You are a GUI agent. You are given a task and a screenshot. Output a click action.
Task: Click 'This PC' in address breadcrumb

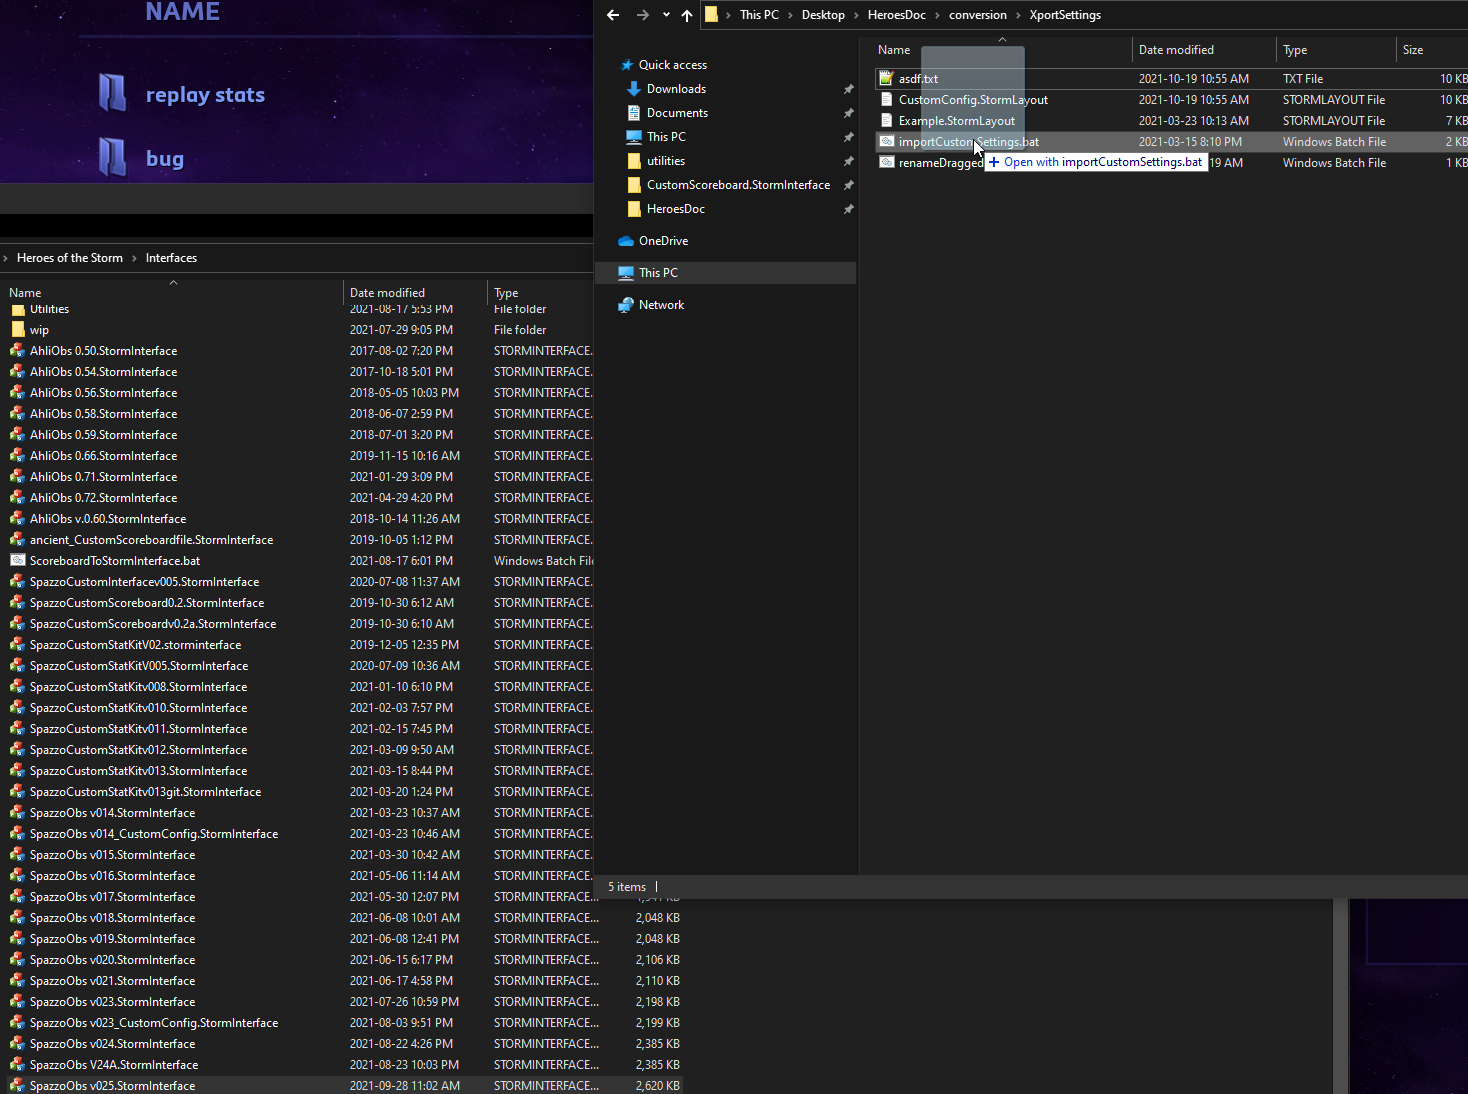[x=759, y=15]
